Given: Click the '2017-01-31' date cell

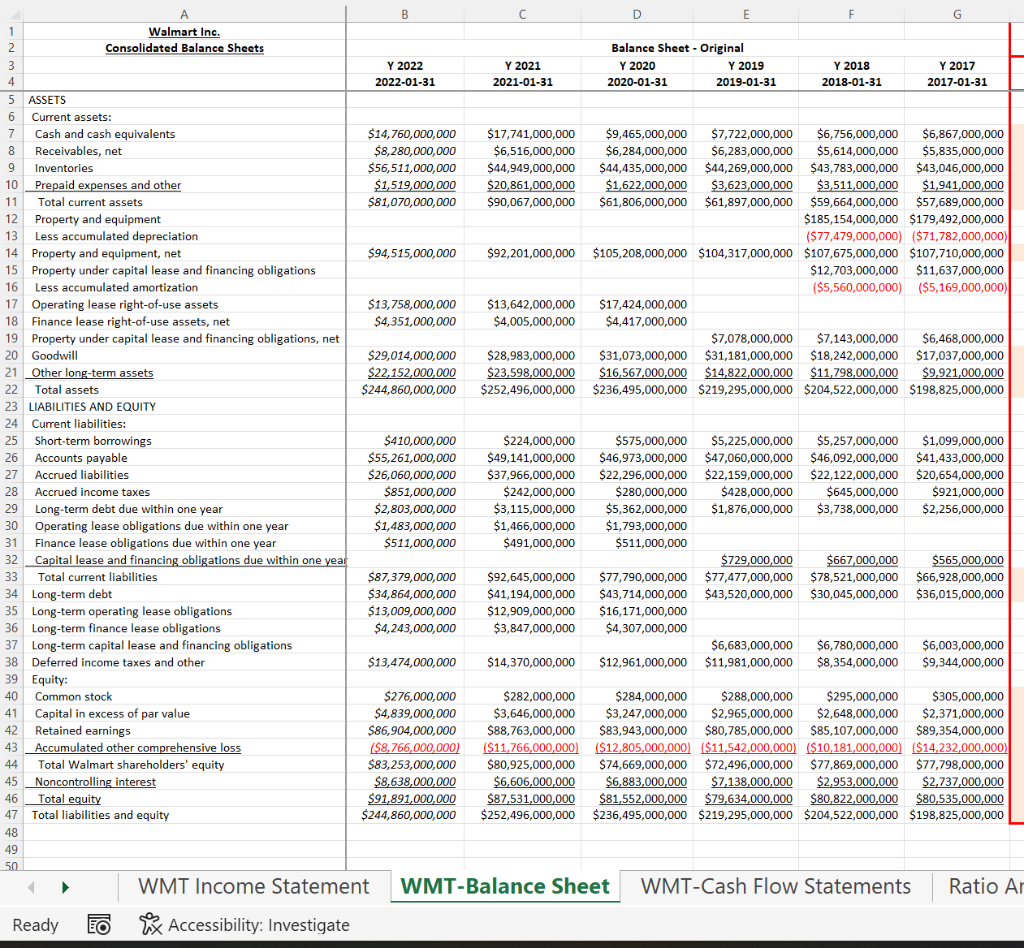Looking at the screenshot, I should [957, 82].
